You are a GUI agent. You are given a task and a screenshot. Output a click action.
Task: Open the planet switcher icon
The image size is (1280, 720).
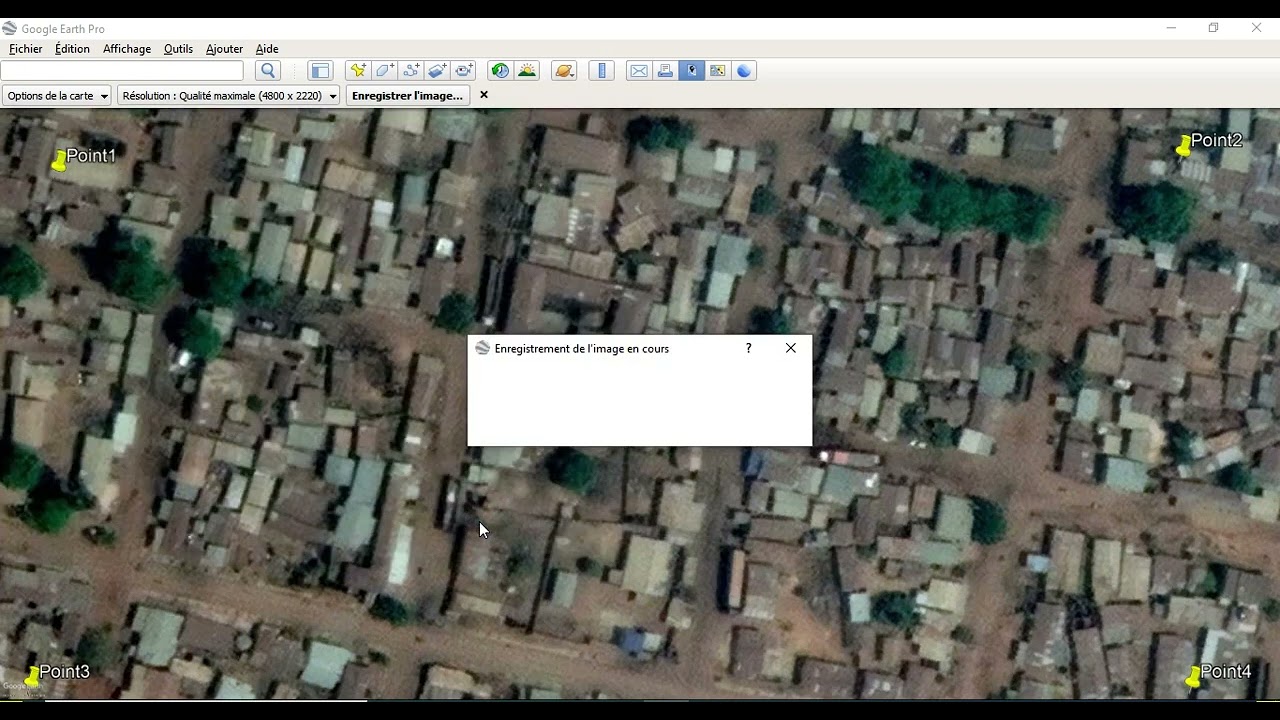pyautogui.click(x=564, y=70)
